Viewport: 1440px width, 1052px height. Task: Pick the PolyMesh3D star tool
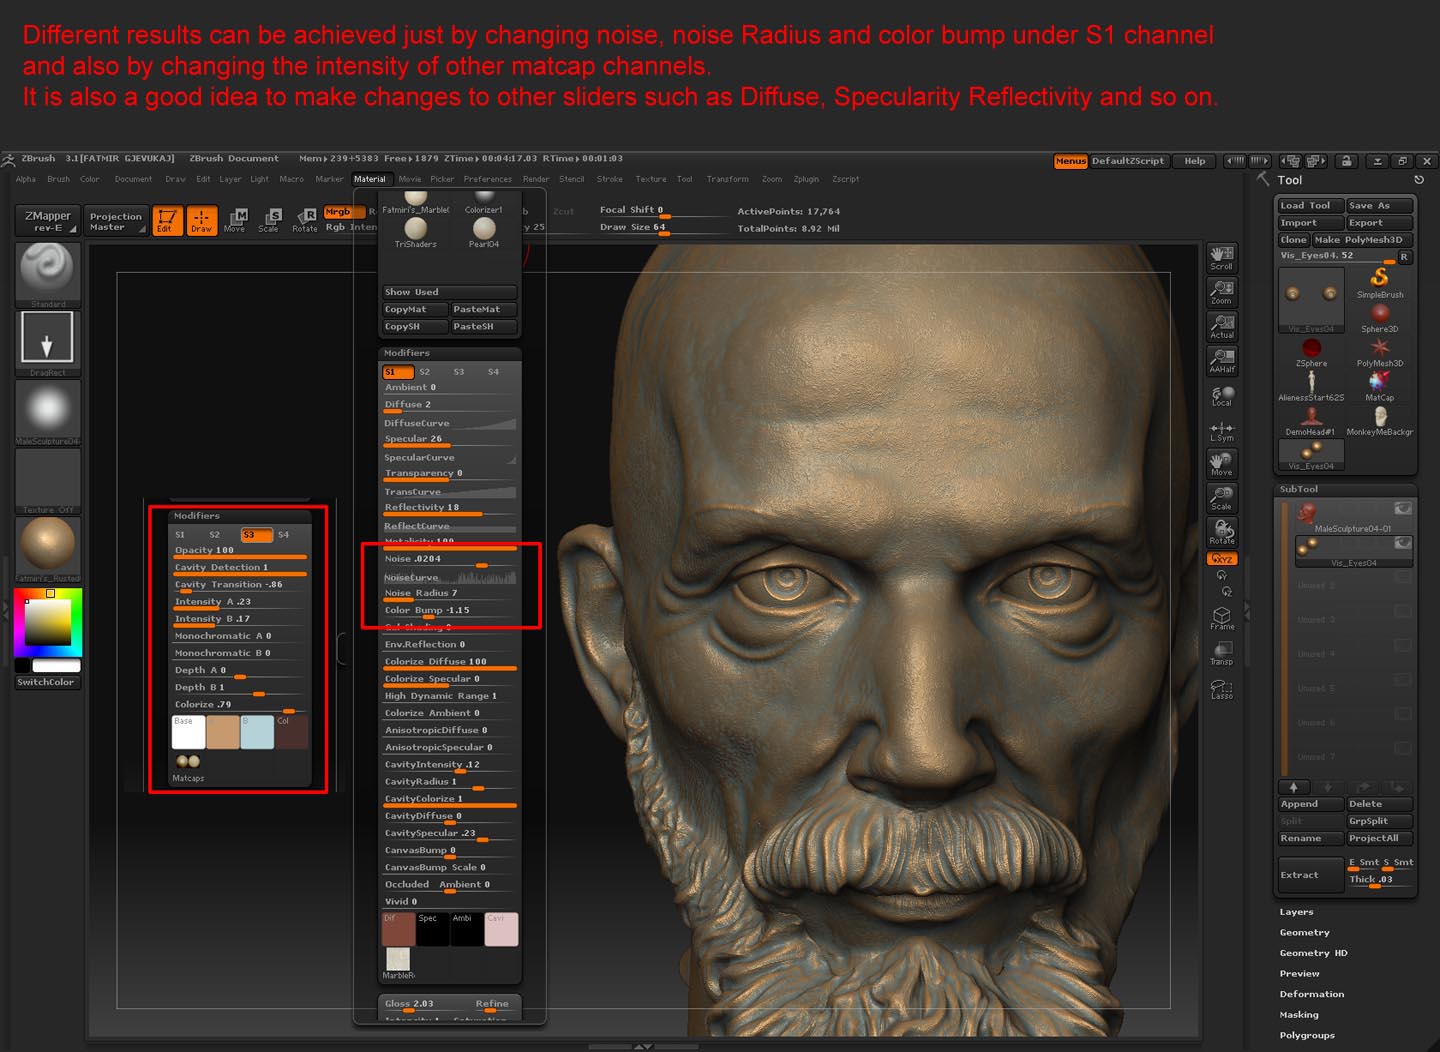pyautogui.click(x=1380, y=351)
